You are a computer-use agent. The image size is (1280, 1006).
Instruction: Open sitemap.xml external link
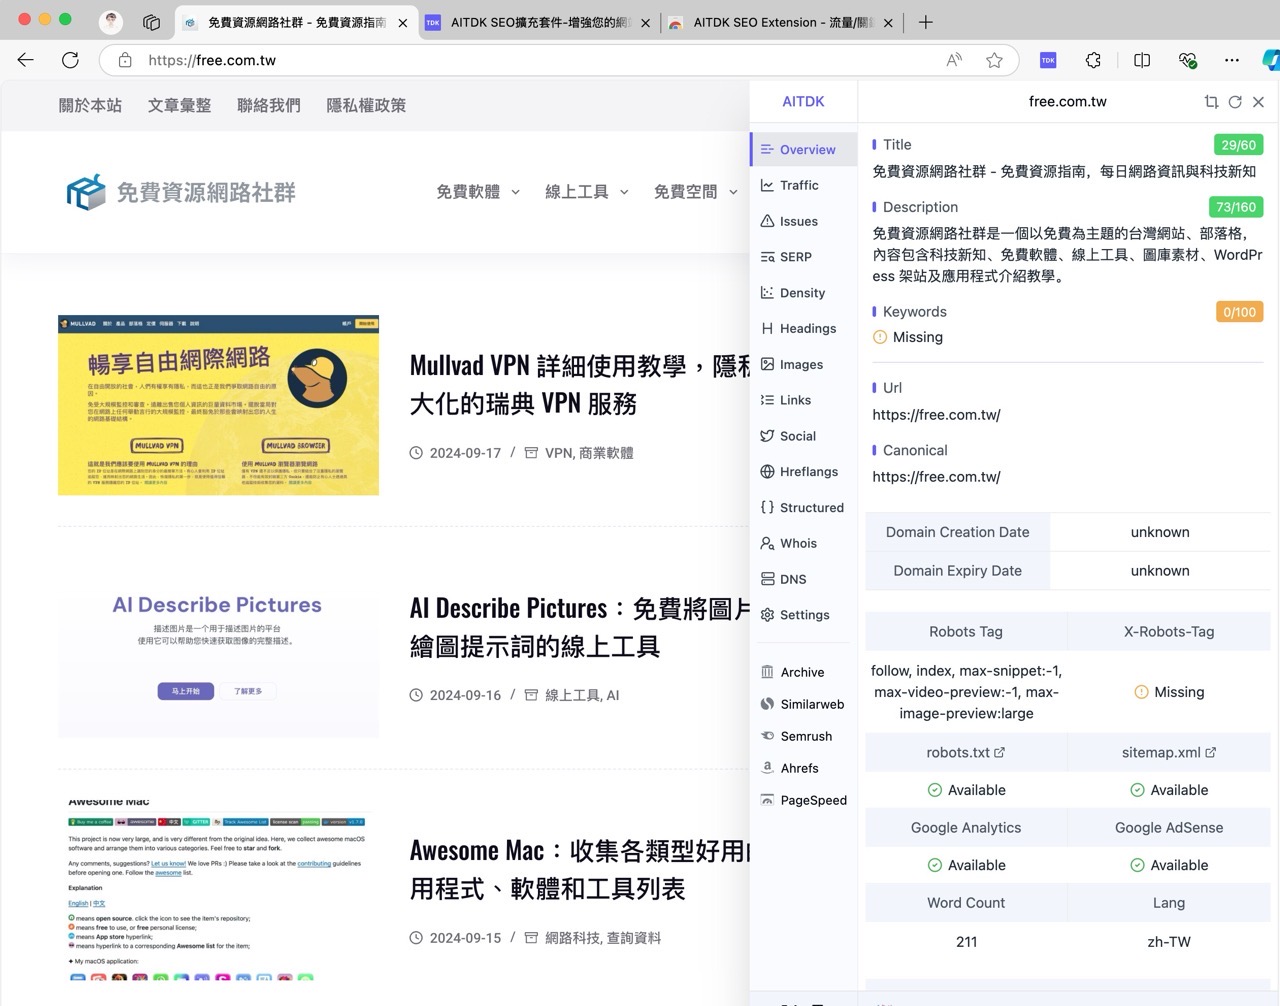(1169, 752)
